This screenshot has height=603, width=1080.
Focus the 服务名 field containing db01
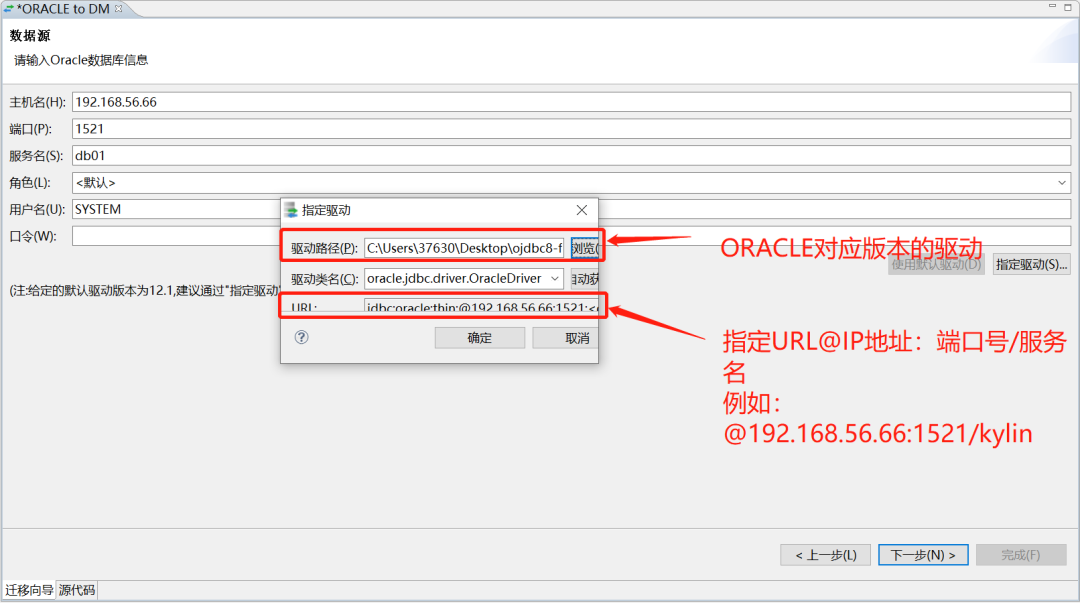point(571,156)
